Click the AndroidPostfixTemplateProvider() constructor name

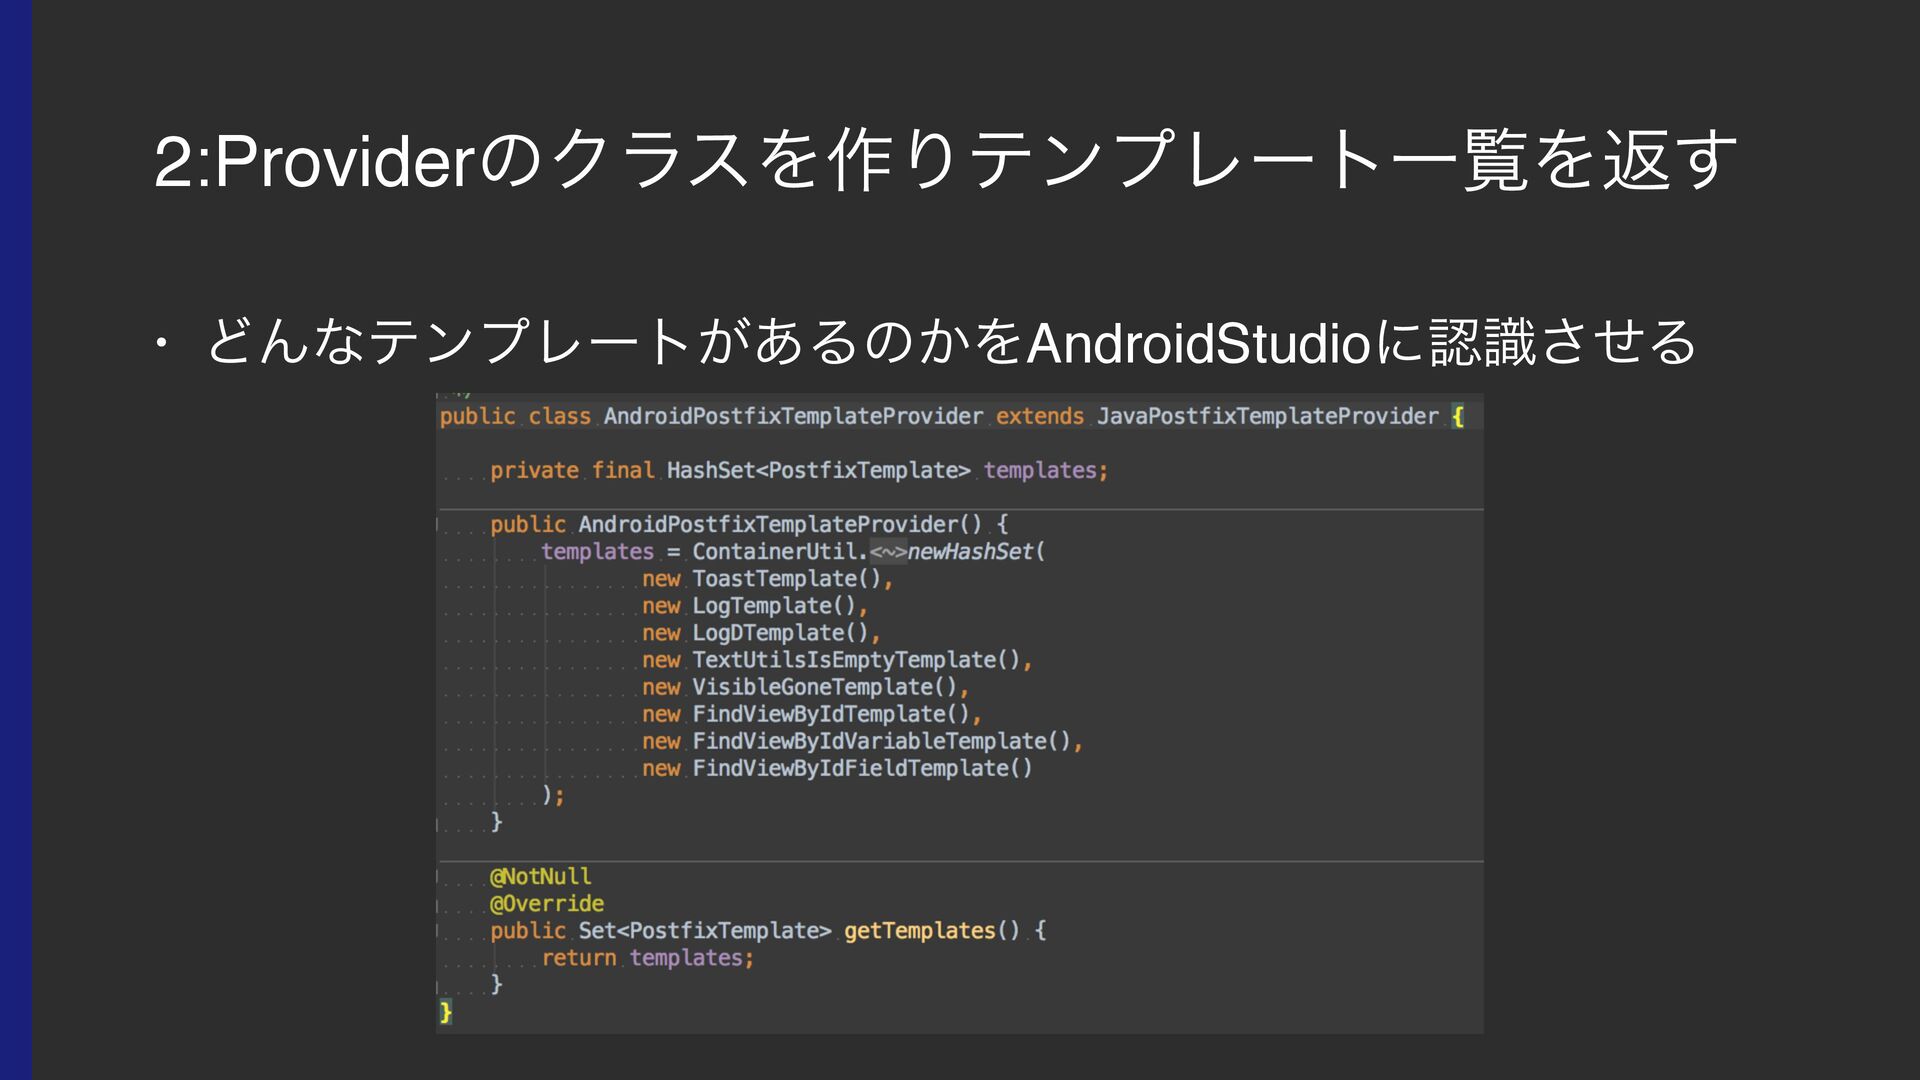click(780, 524)
